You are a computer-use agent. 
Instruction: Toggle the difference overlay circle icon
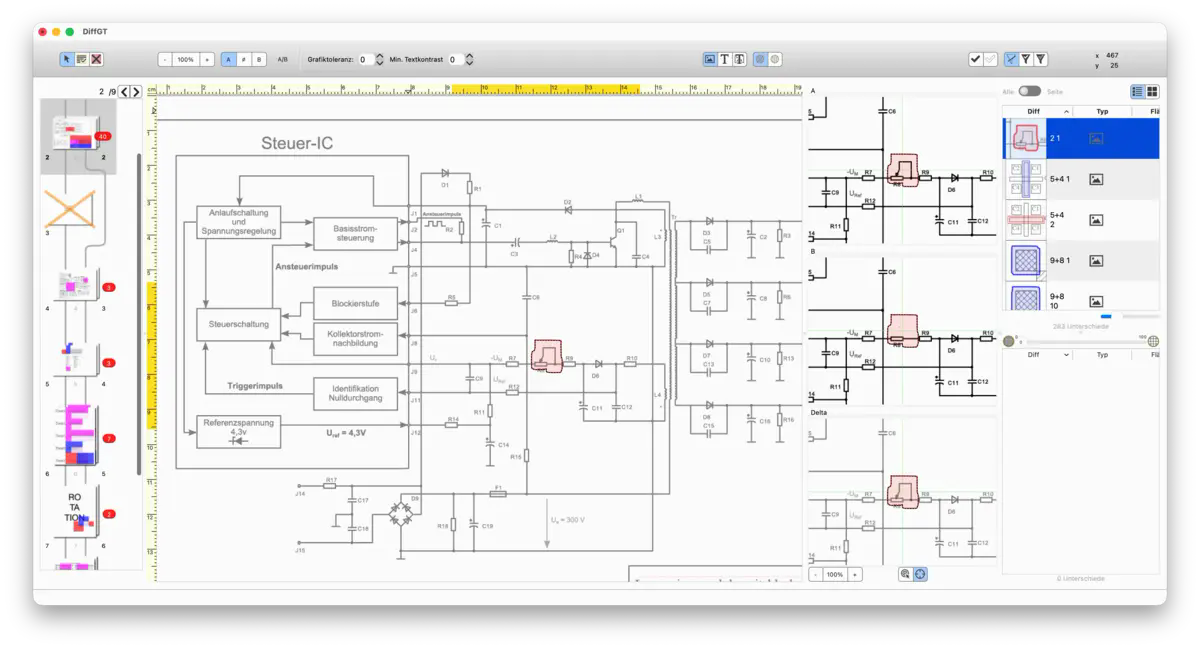pyautogui.click(x=759, y=59)
